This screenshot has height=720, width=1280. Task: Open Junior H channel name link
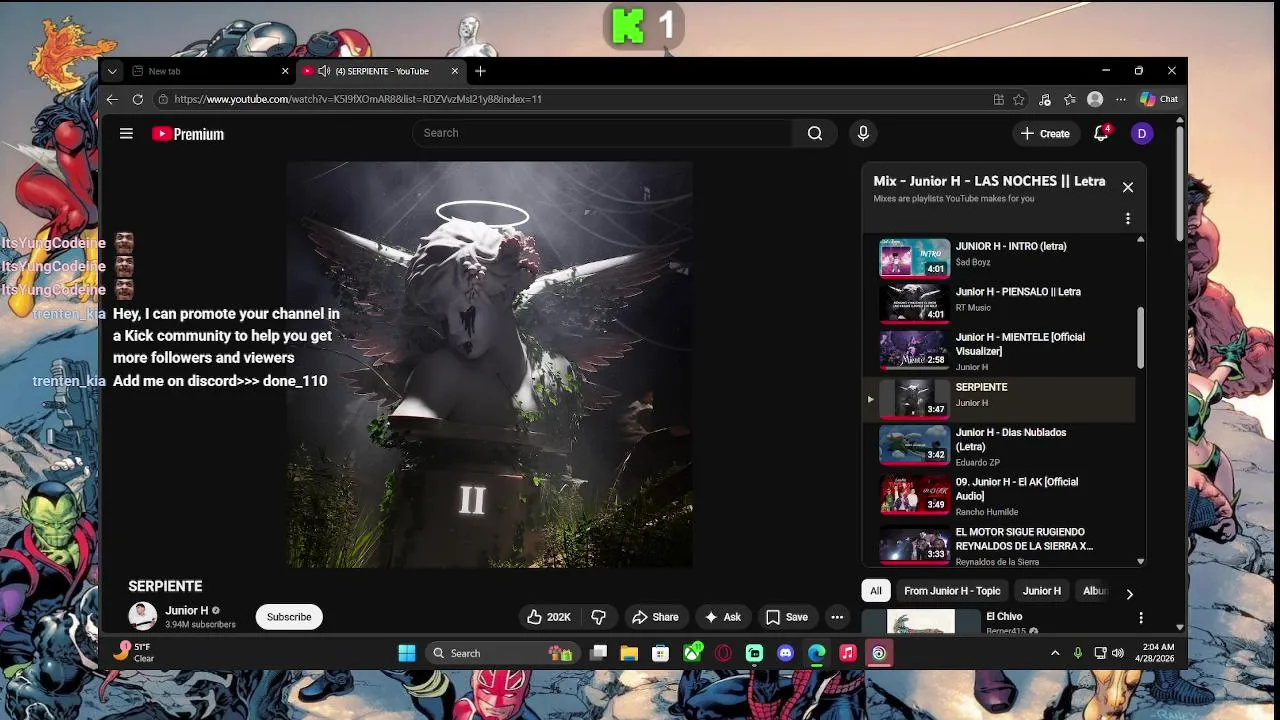(x=187, y=610)
